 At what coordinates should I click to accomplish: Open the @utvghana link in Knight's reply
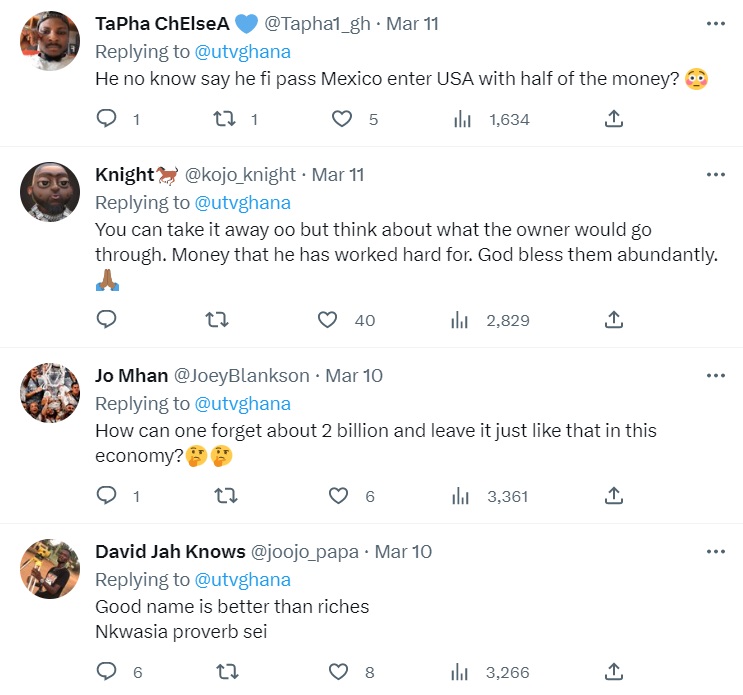point(243,202)
